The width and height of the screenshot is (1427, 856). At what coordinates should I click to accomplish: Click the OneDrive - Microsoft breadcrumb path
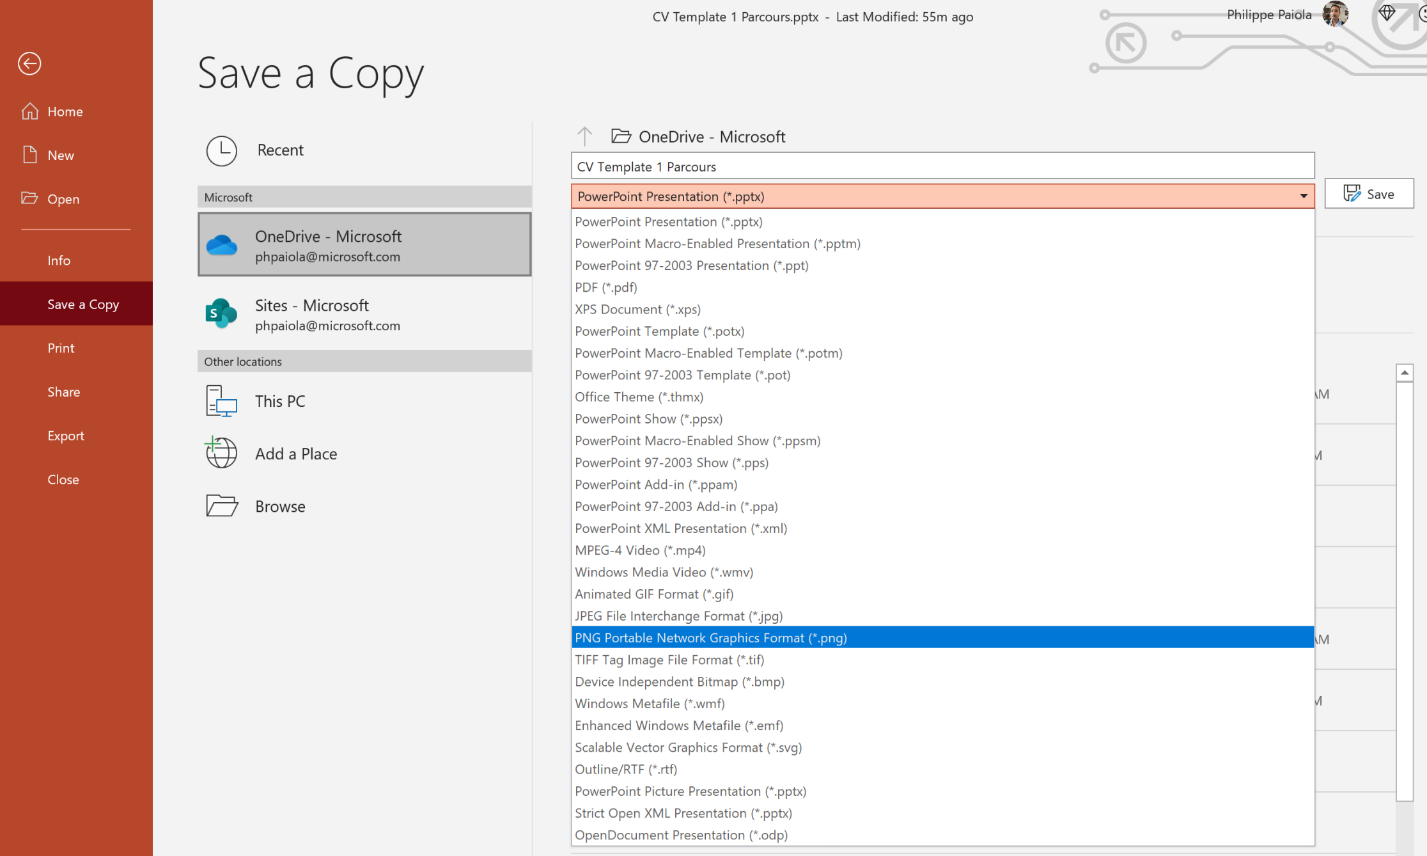coord(712,137)
